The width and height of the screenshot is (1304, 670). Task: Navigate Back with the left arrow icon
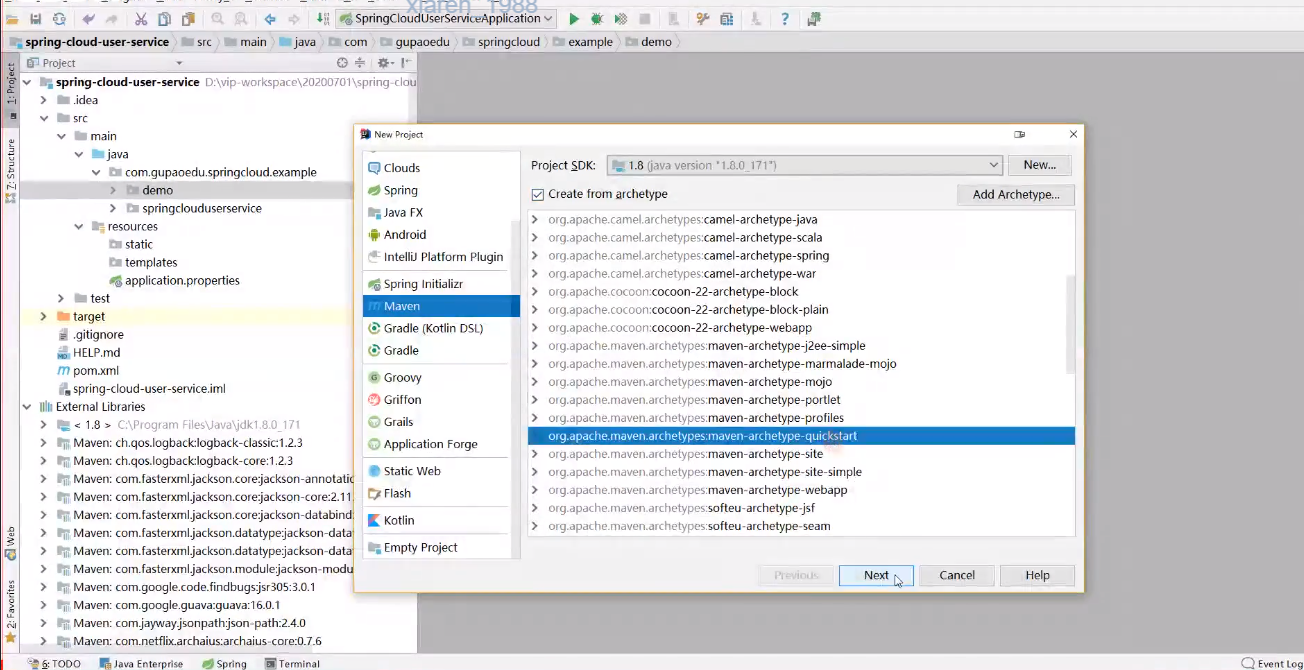pos(270,19)
